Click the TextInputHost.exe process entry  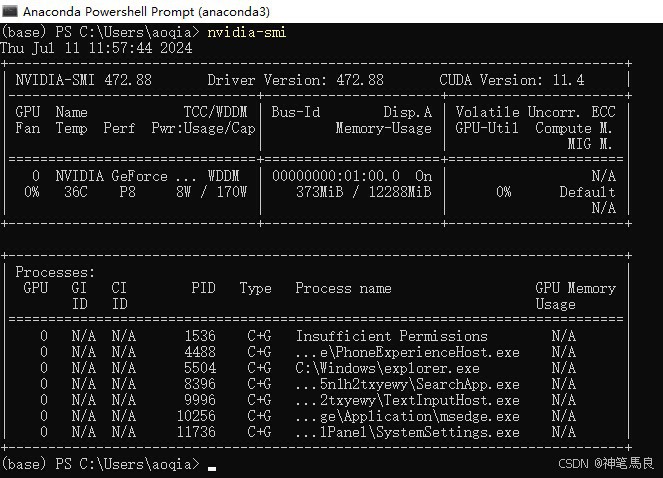(x=408, y=400)
